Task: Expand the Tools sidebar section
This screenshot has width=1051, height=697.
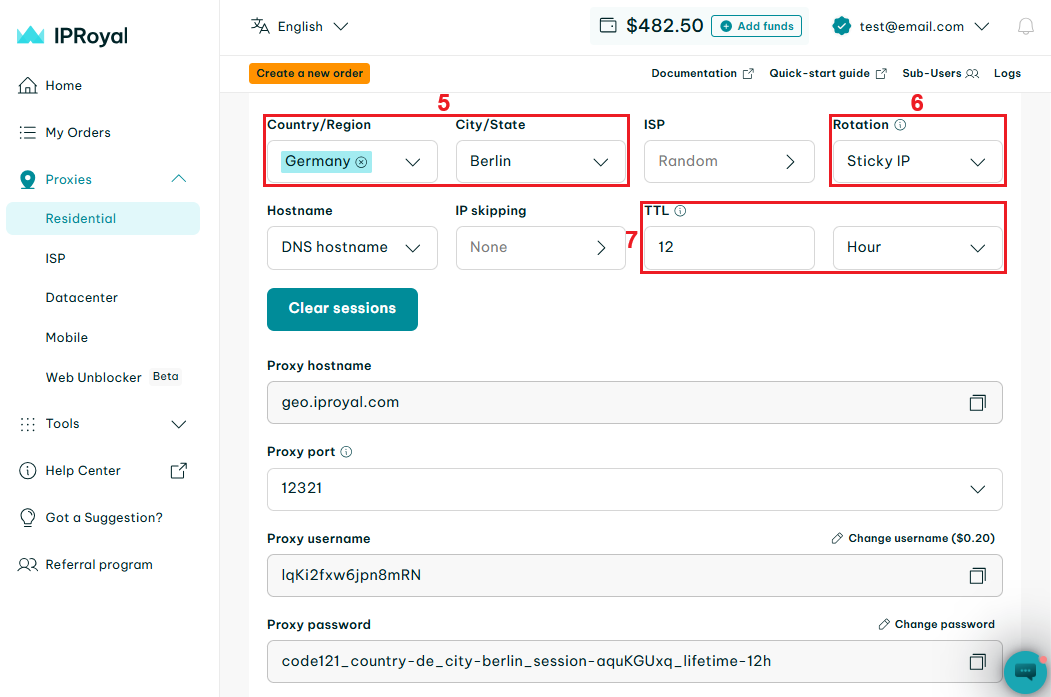Action: coord(178,424)
